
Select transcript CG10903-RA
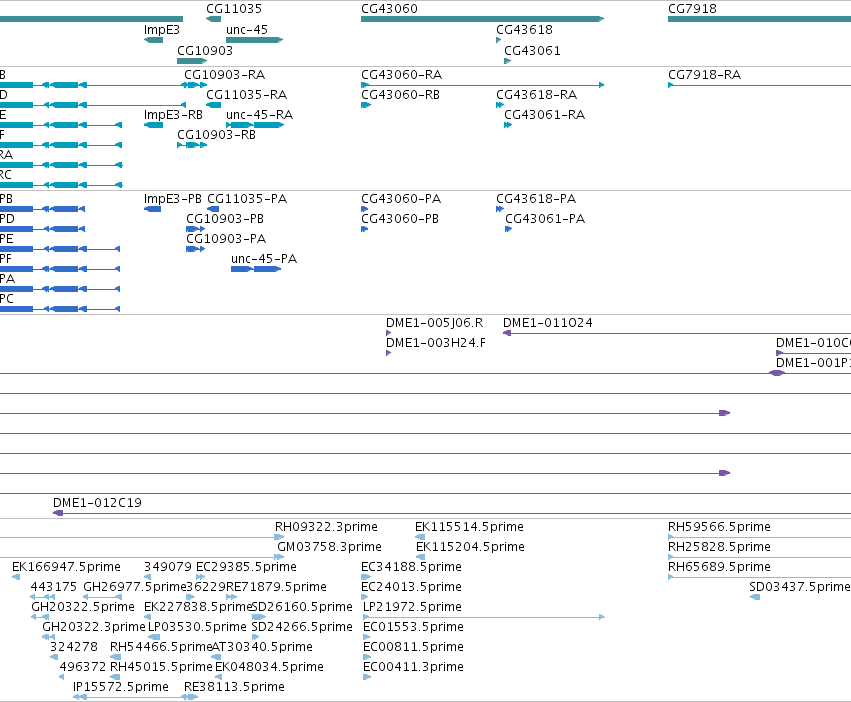pos(224,74)
